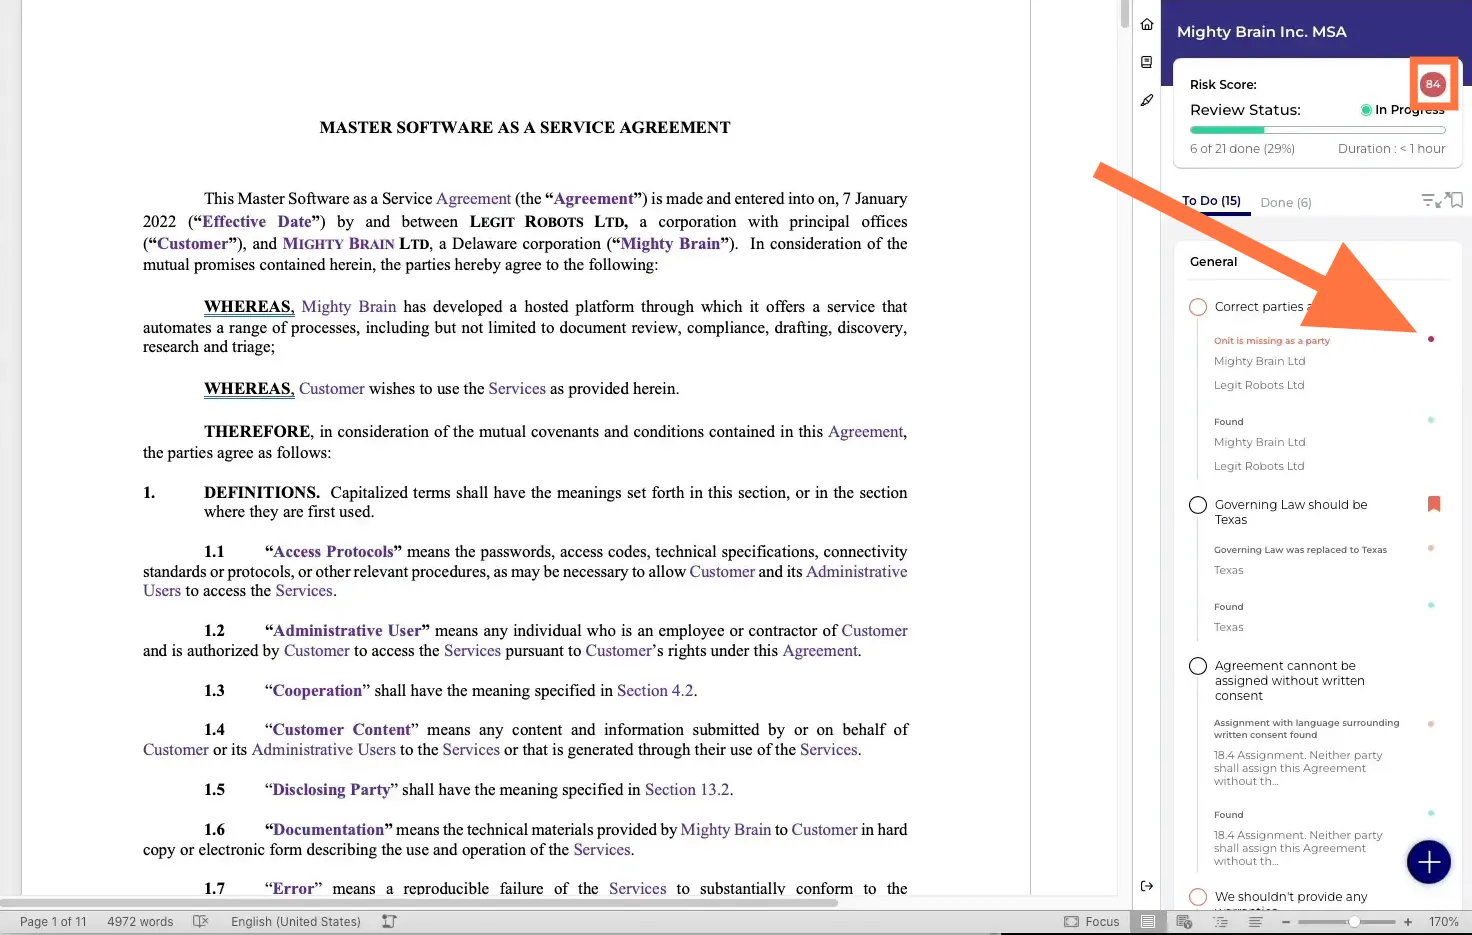Click the accessibility icon next to language
Screen dimensions: 1472x935
click(389, 922)
